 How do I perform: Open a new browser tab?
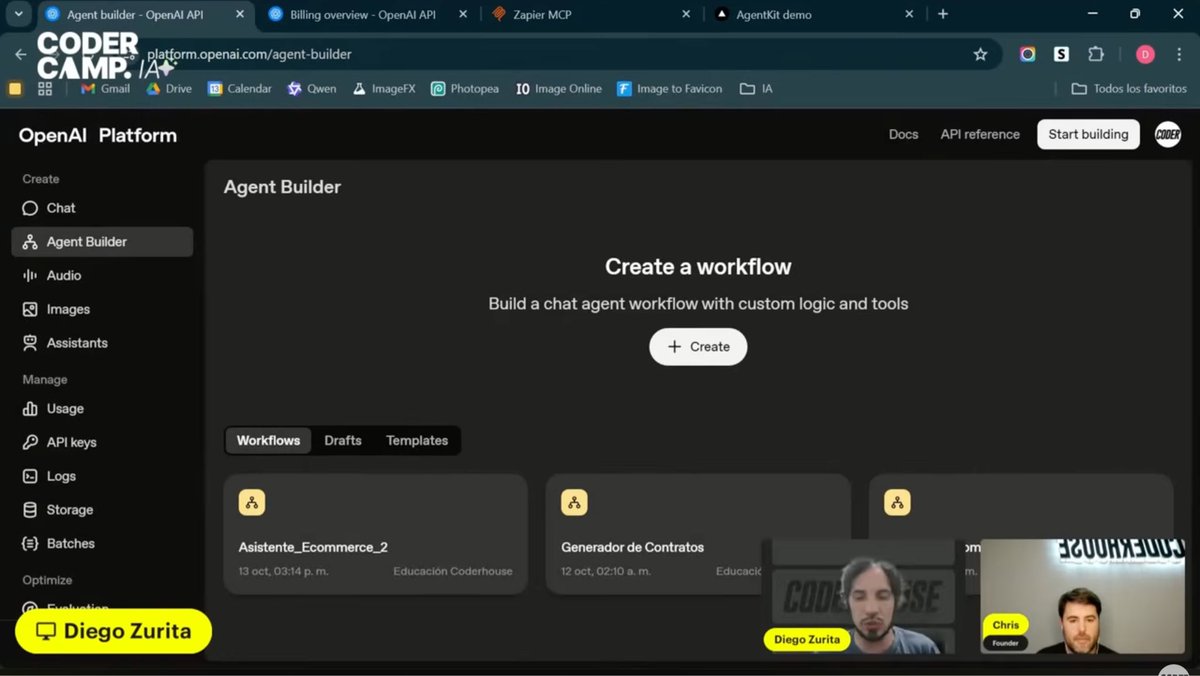943,14
